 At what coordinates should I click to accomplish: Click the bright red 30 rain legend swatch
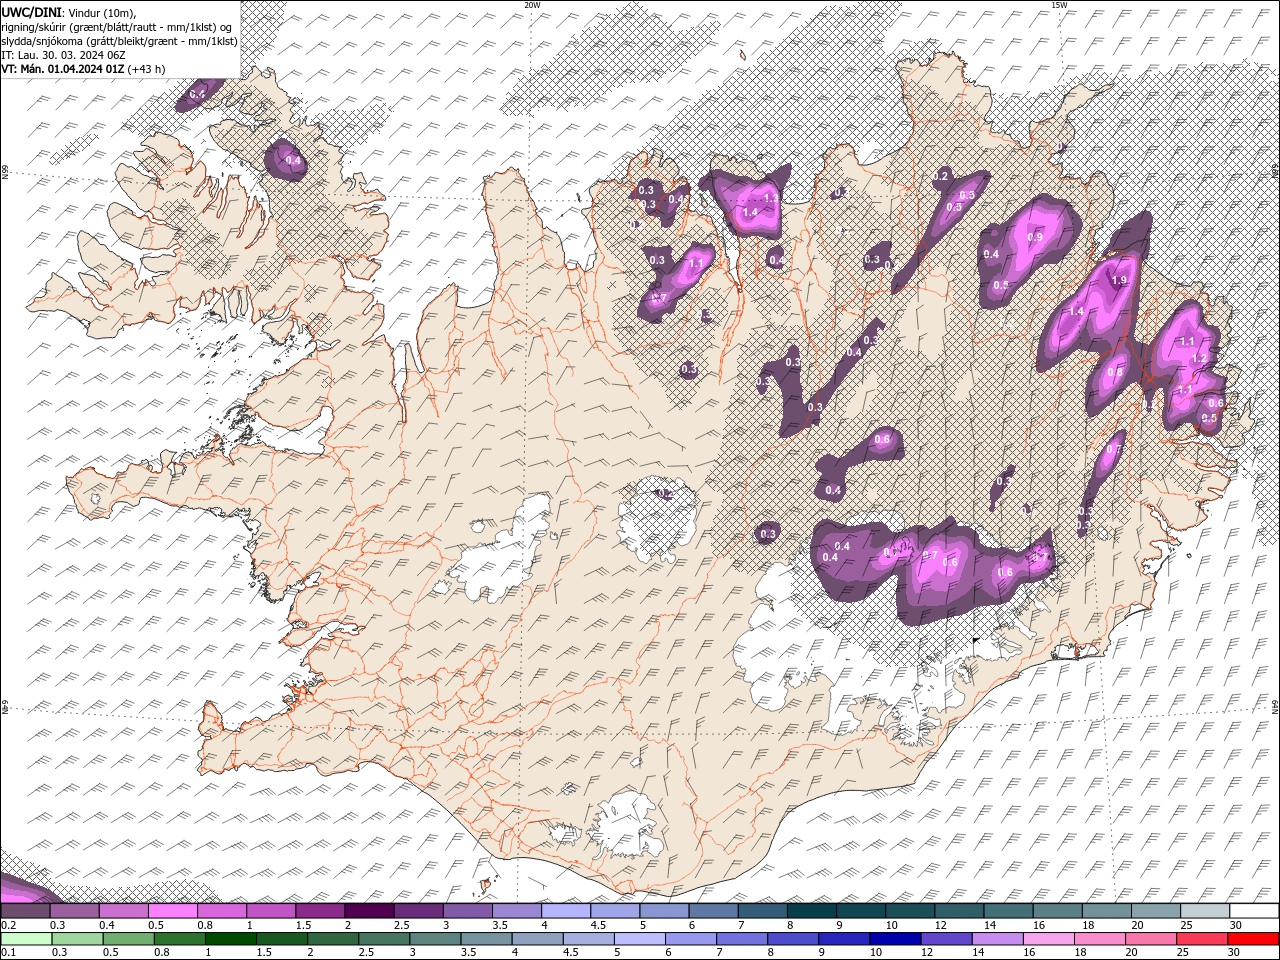(1253, 939)
